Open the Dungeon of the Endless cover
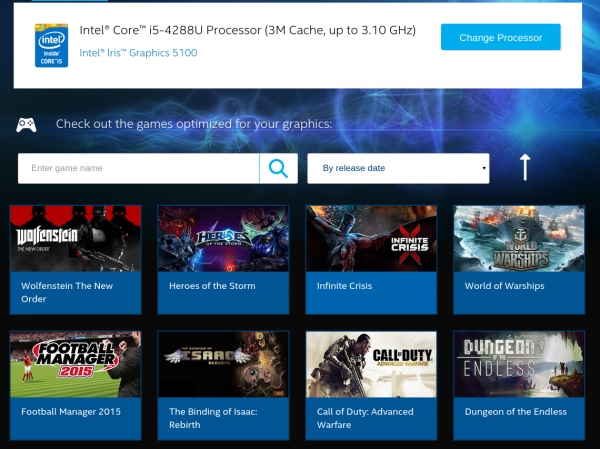The image size is (600, 449). tap(519, 364)
